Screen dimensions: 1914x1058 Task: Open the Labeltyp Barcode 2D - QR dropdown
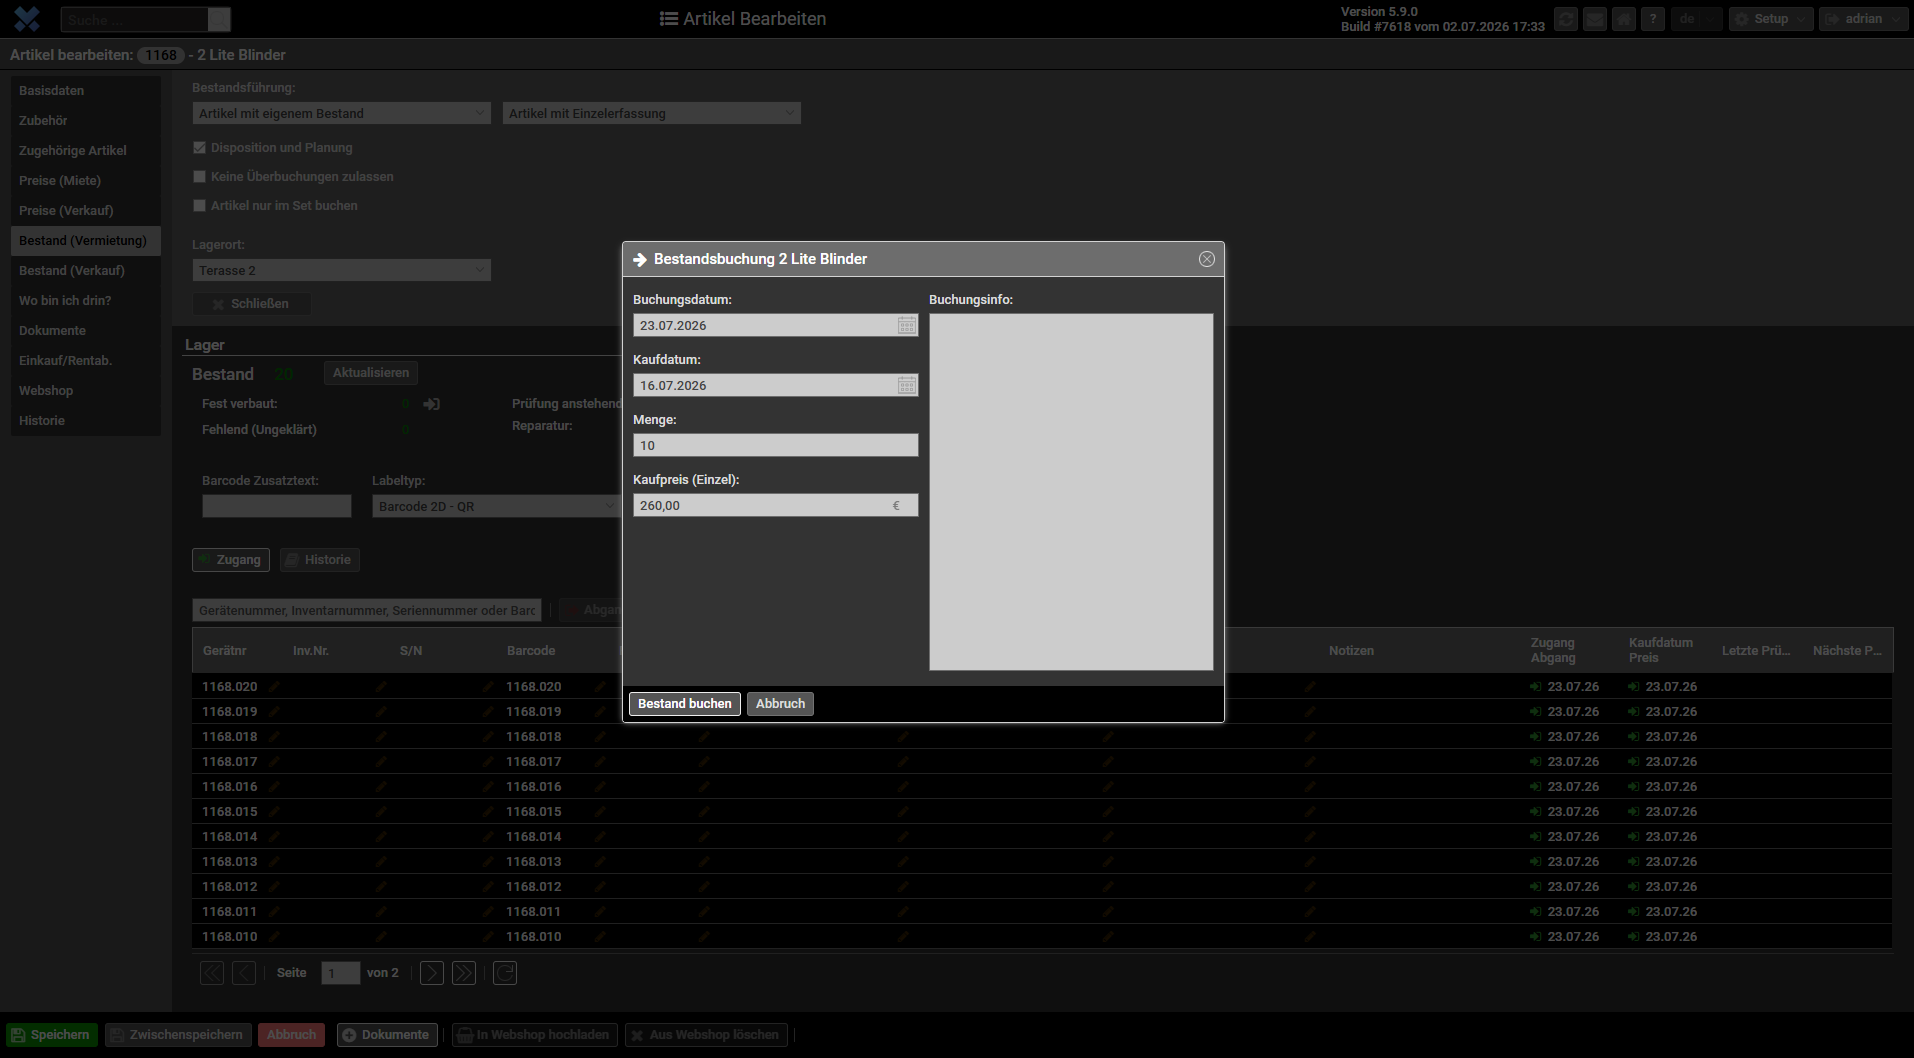[x=496, y=506]
